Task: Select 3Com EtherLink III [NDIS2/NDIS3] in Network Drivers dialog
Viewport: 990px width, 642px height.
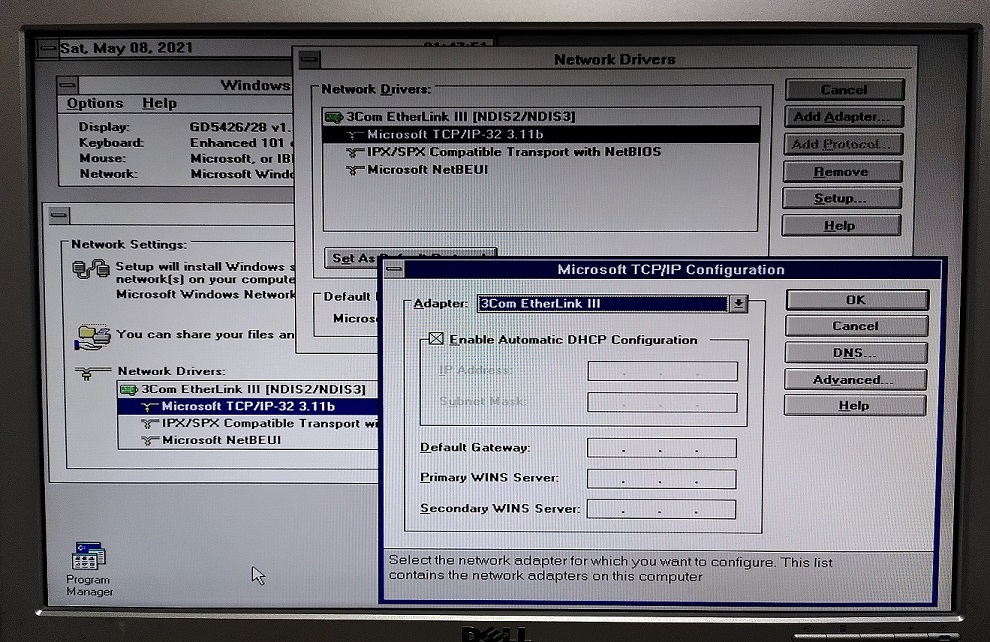Action: pyautogui.click(x=541, y=117)
